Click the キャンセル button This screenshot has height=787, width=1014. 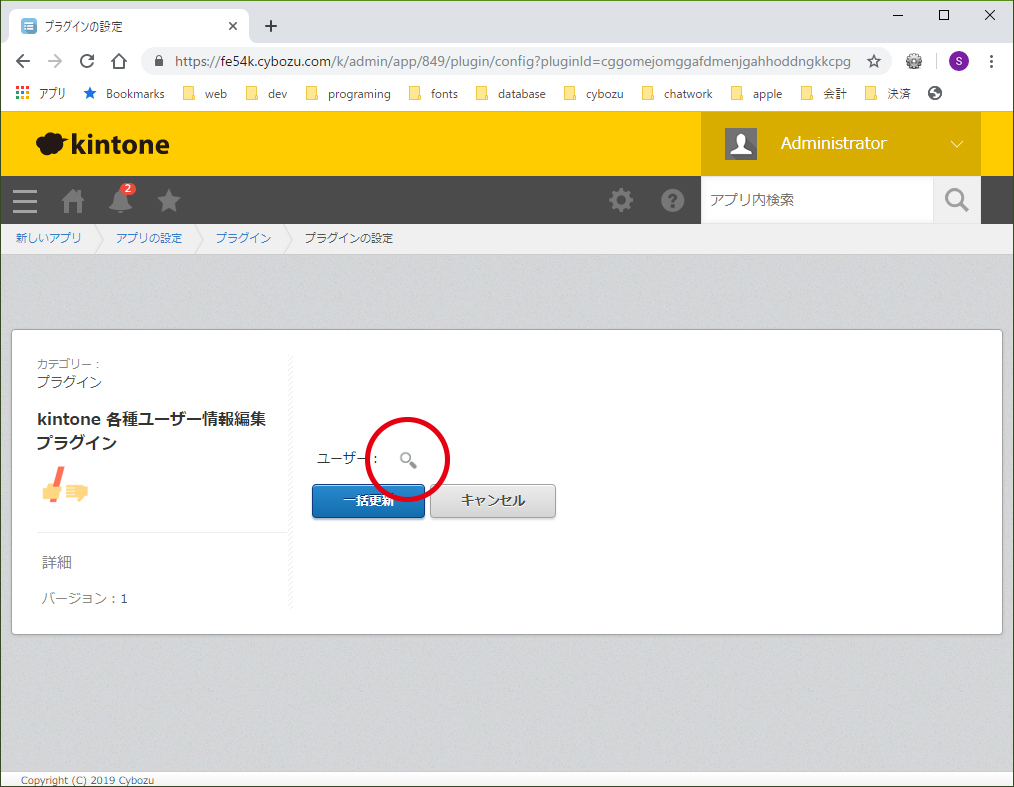tap(493, 501)
